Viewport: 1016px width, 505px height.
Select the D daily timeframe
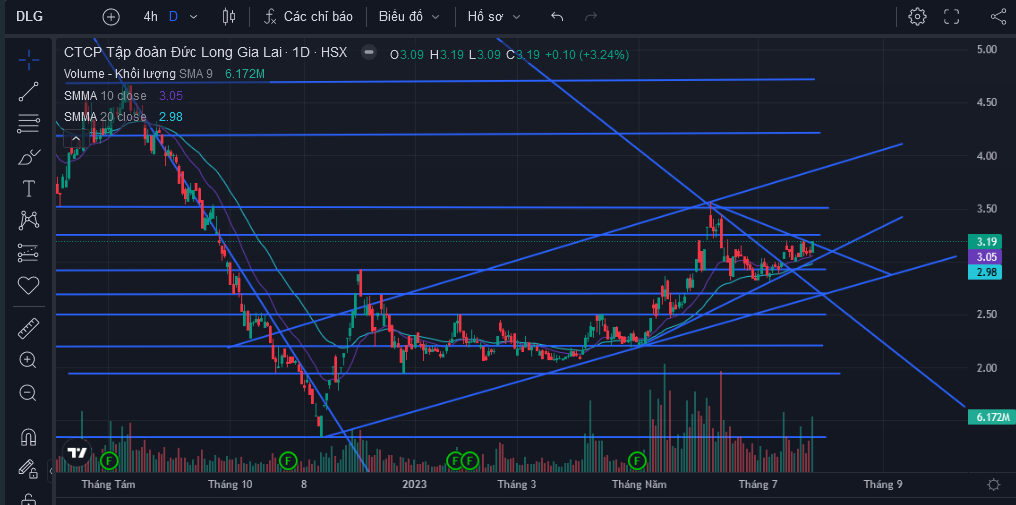pyautogui.click(x=173, y=17)
